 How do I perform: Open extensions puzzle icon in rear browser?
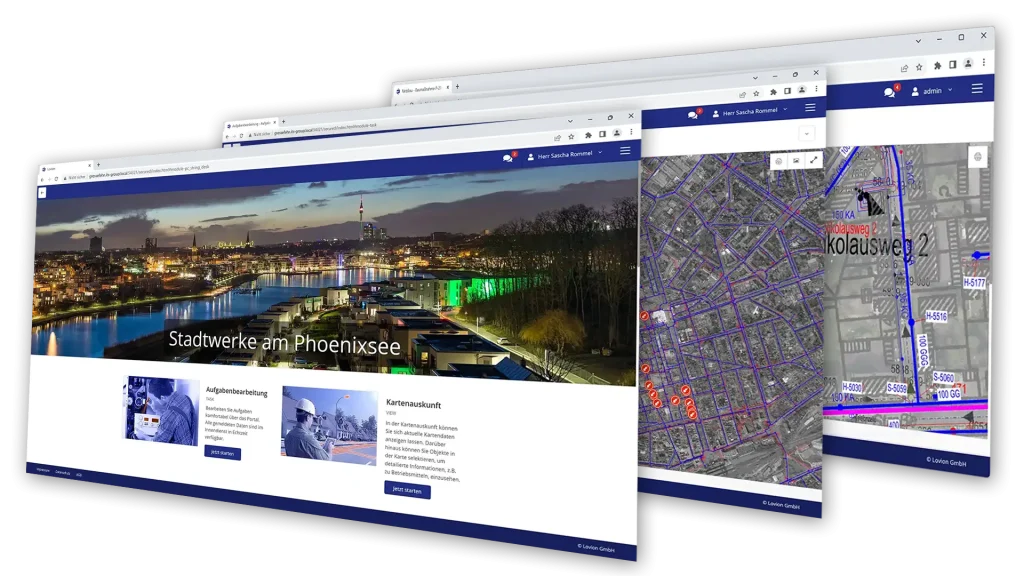click(937, 65)
